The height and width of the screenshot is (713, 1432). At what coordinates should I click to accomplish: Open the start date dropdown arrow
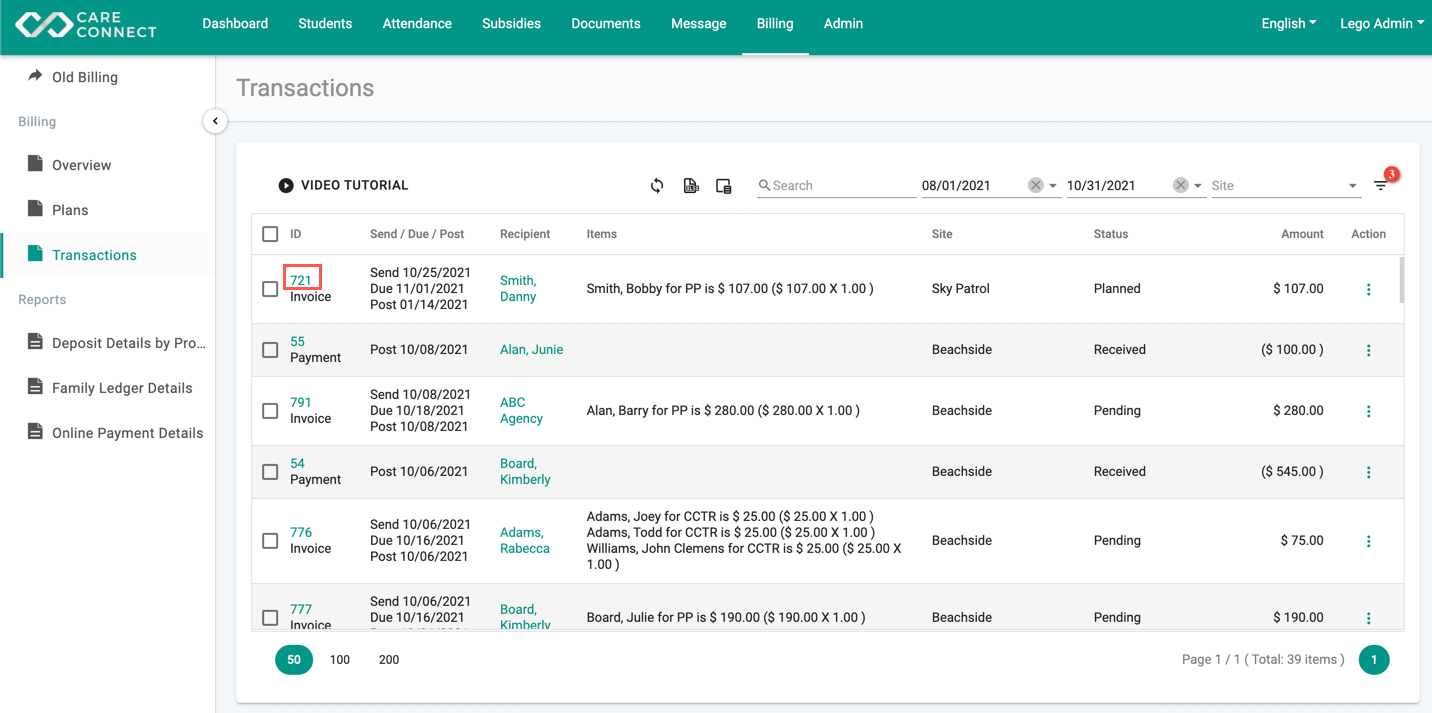coord(1053,186)
